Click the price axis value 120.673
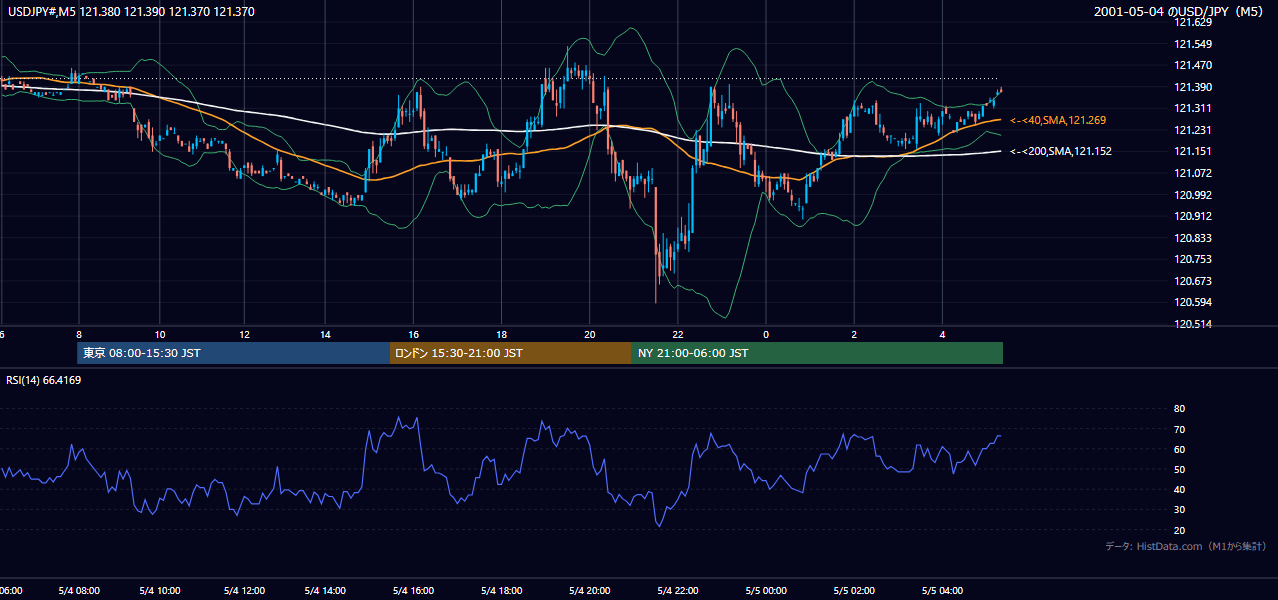Screen dimensions: 1278x600 tap(1192, 282)
